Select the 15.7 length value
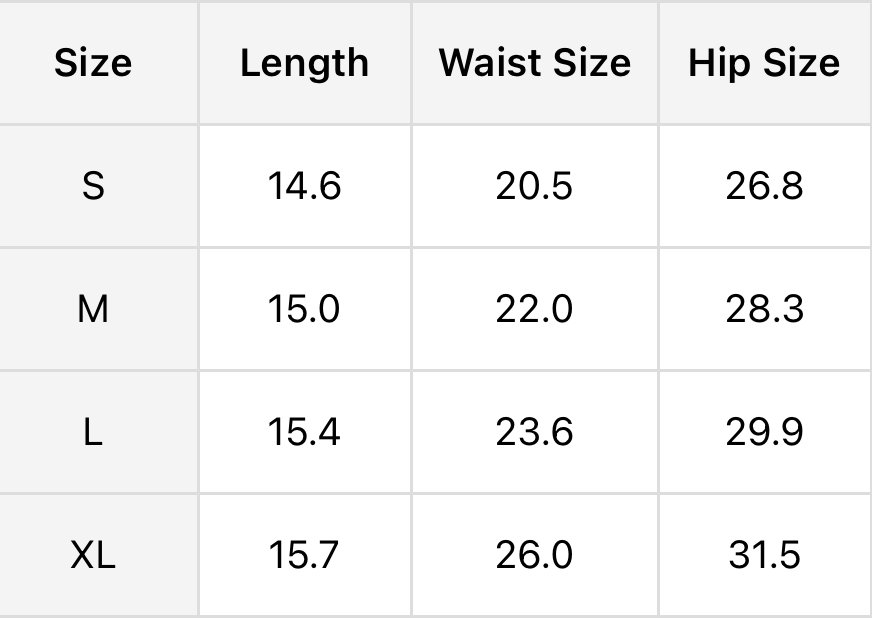This screenshot has width=872, height=620. click(x=304, y=555)
